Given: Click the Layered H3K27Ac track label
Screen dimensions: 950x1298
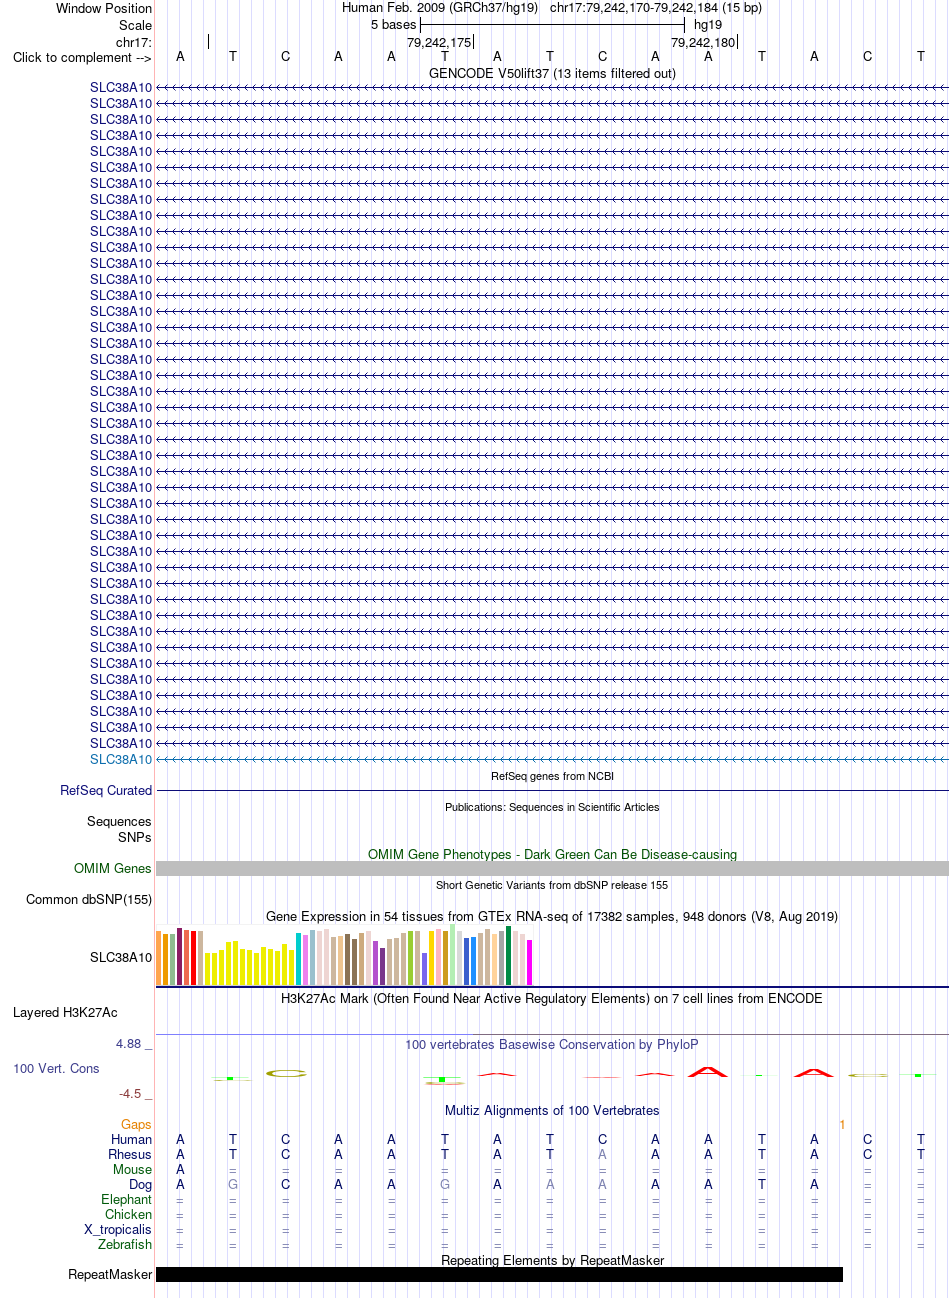Looking at the screenshot, I should click(x=65, y=1012).
